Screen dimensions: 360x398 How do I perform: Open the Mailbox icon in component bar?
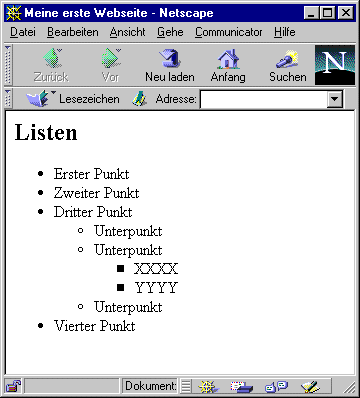coord(242,387)
